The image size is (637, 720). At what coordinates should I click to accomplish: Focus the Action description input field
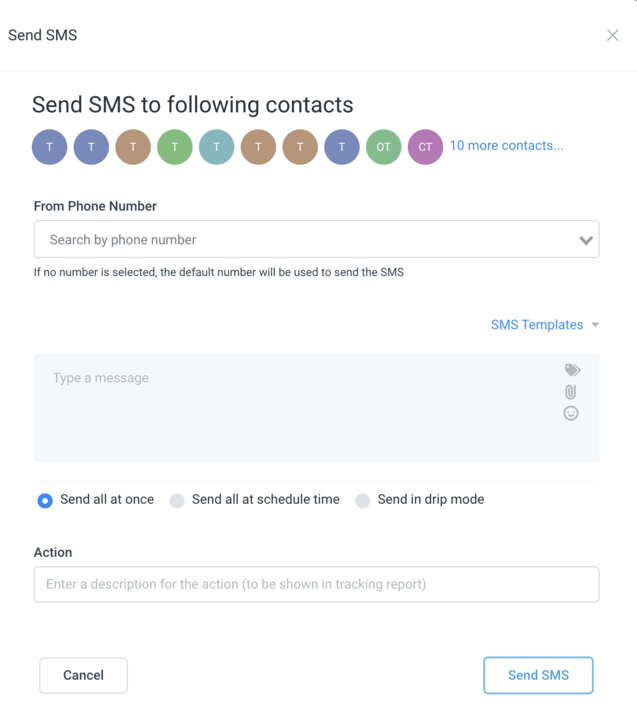tap(316, 584)
